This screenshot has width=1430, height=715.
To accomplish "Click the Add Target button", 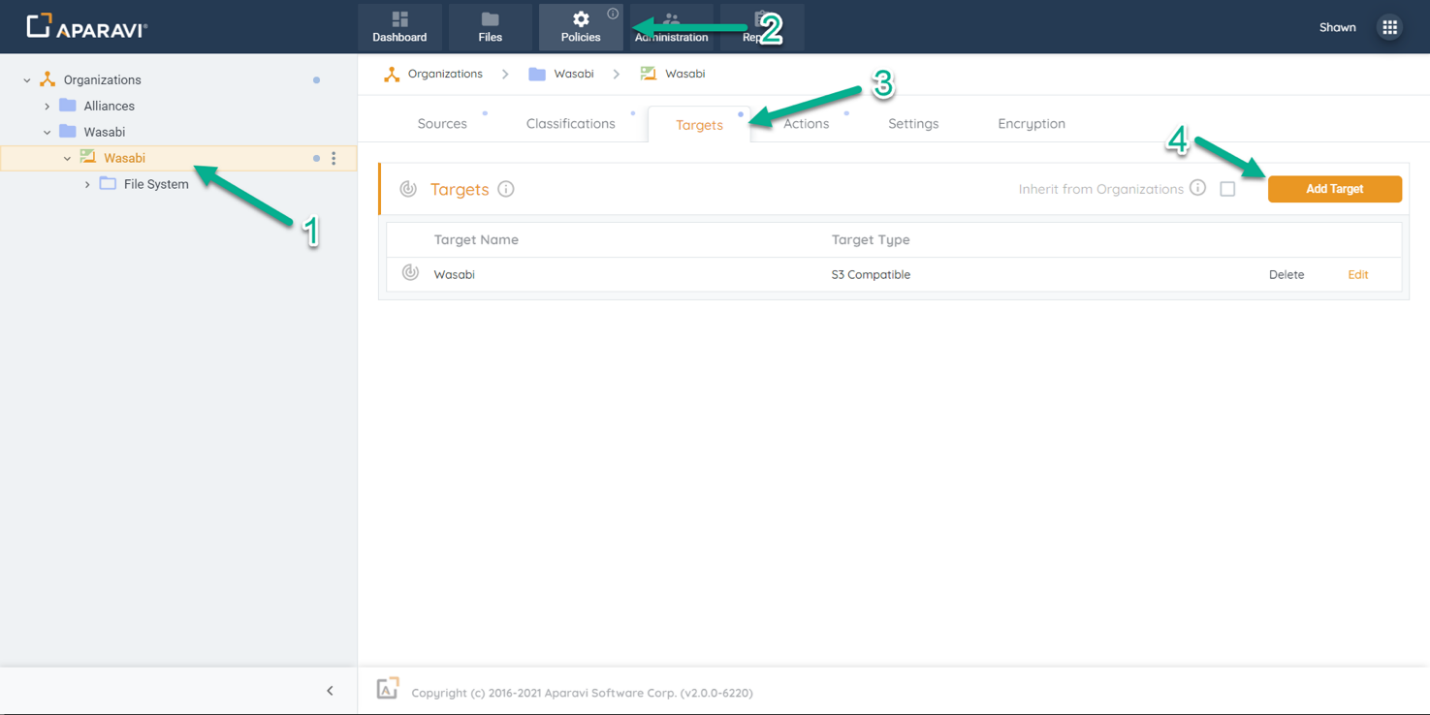I will [x=1335, y=189].
